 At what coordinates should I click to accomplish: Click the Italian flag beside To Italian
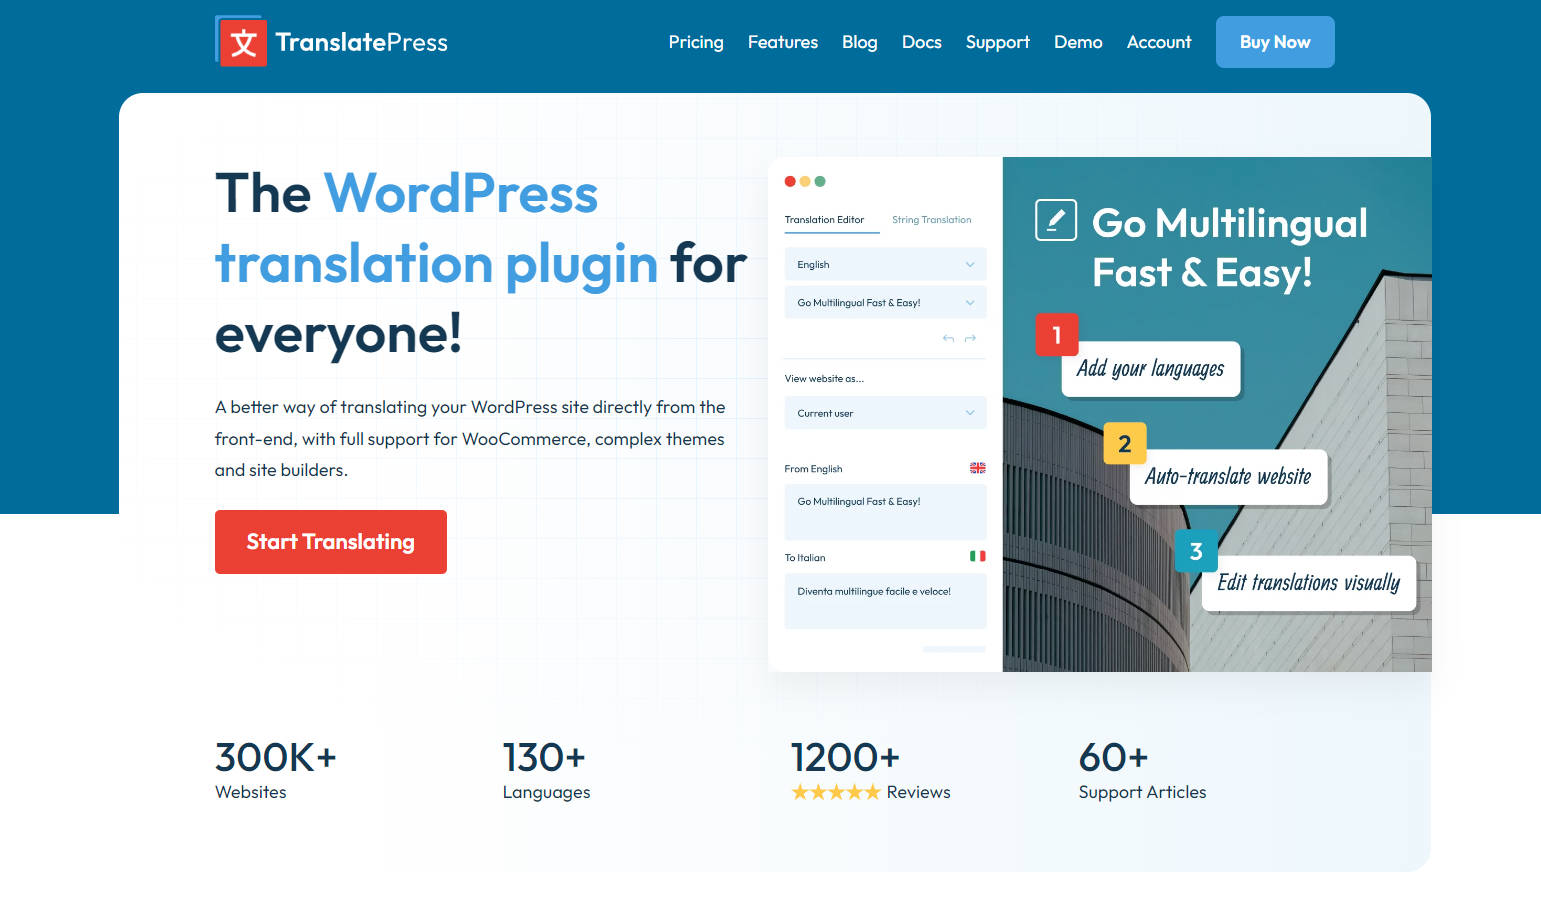point(977,556)
